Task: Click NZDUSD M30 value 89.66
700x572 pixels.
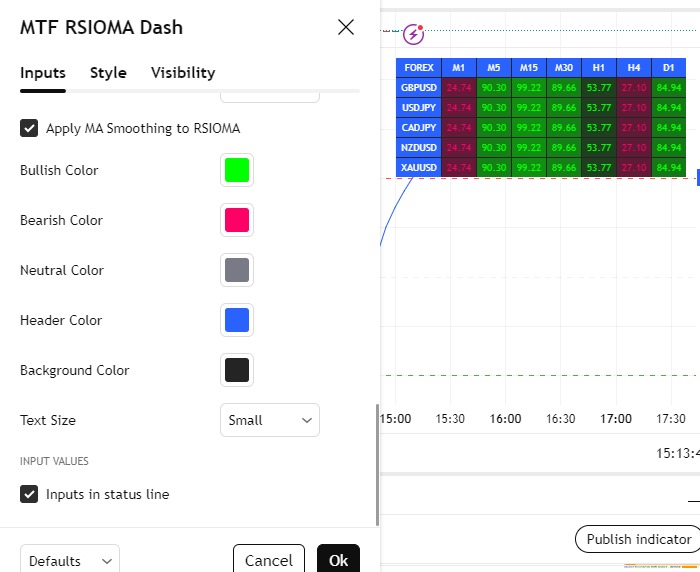Action: [x=564, y=148]
